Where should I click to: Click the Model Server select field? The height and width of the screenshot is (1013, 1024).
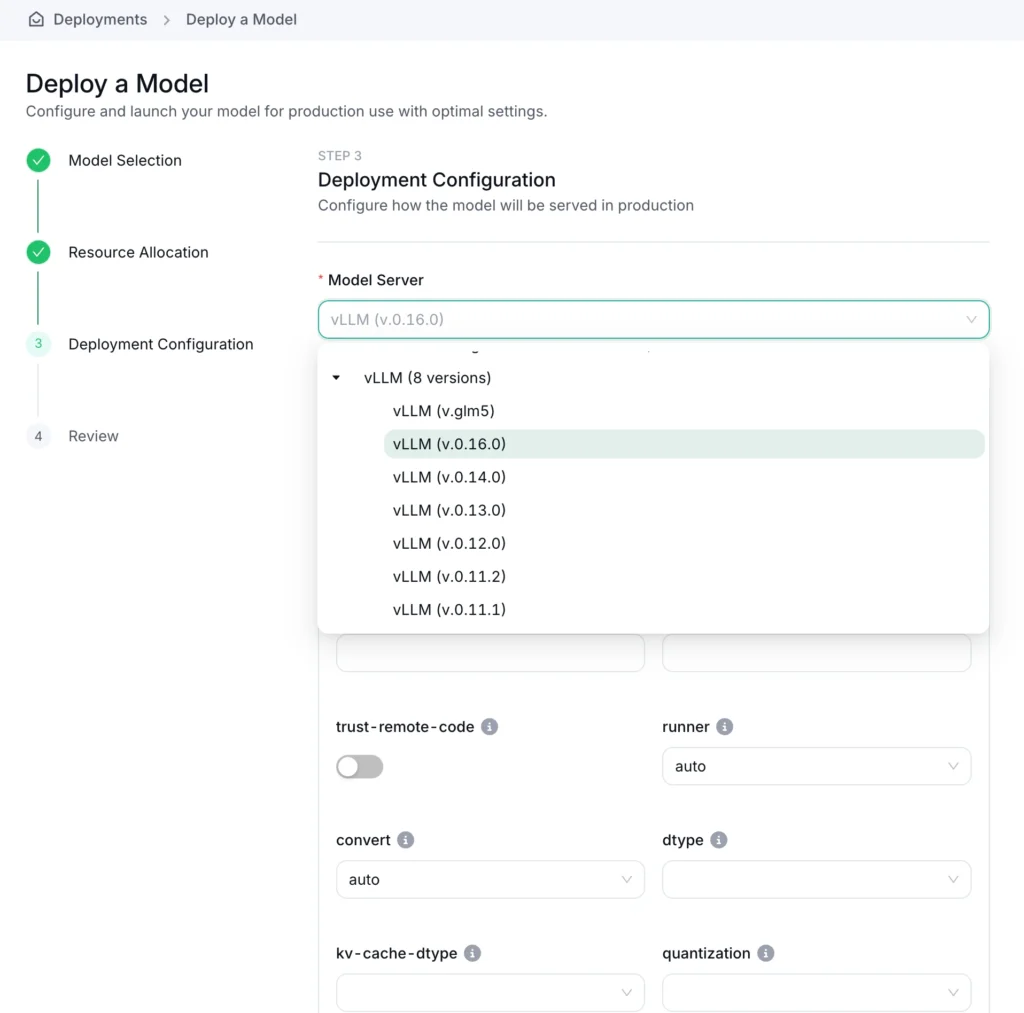click(652, 320)
